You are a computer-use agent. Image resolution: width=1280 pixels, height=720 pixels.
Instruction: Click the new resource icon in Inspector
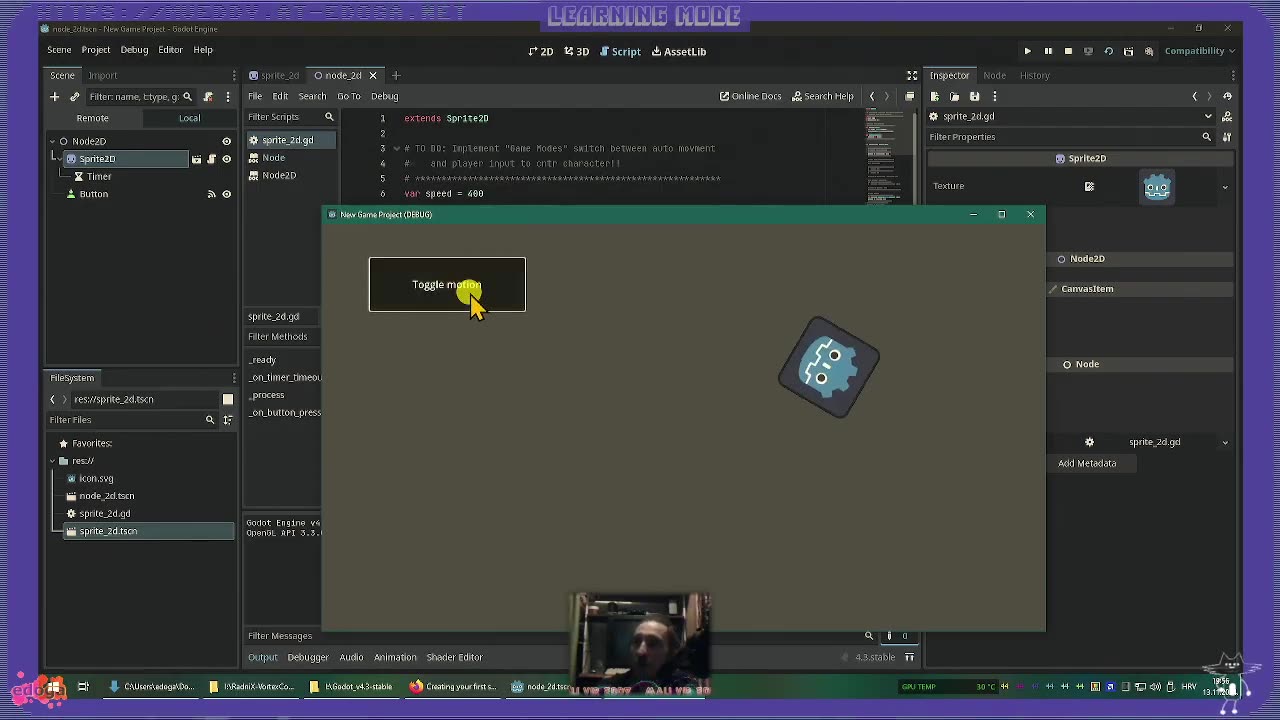pos(934,96)
